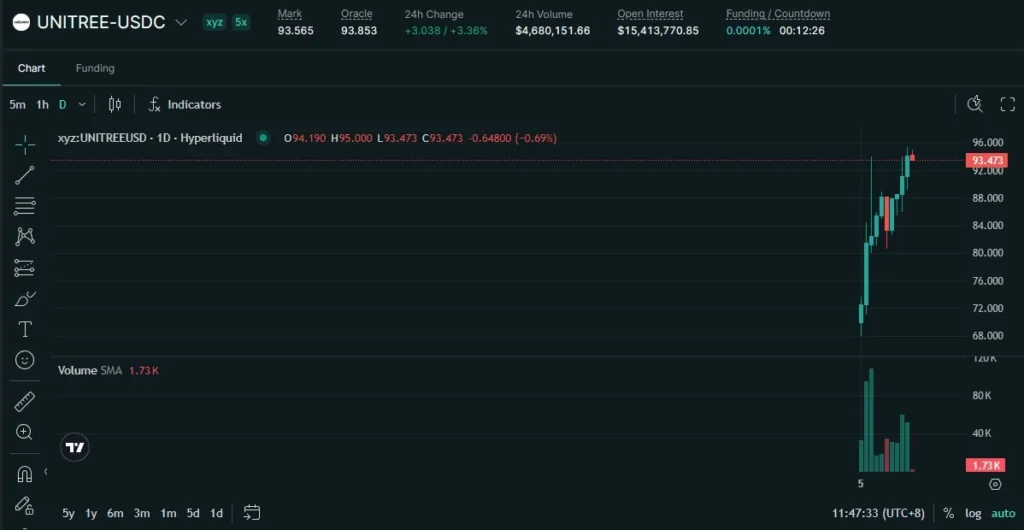The width and height of the screenshot is (1024, 530).
Task: Click the Funding / Countdown header
Action: click(778, 14)
